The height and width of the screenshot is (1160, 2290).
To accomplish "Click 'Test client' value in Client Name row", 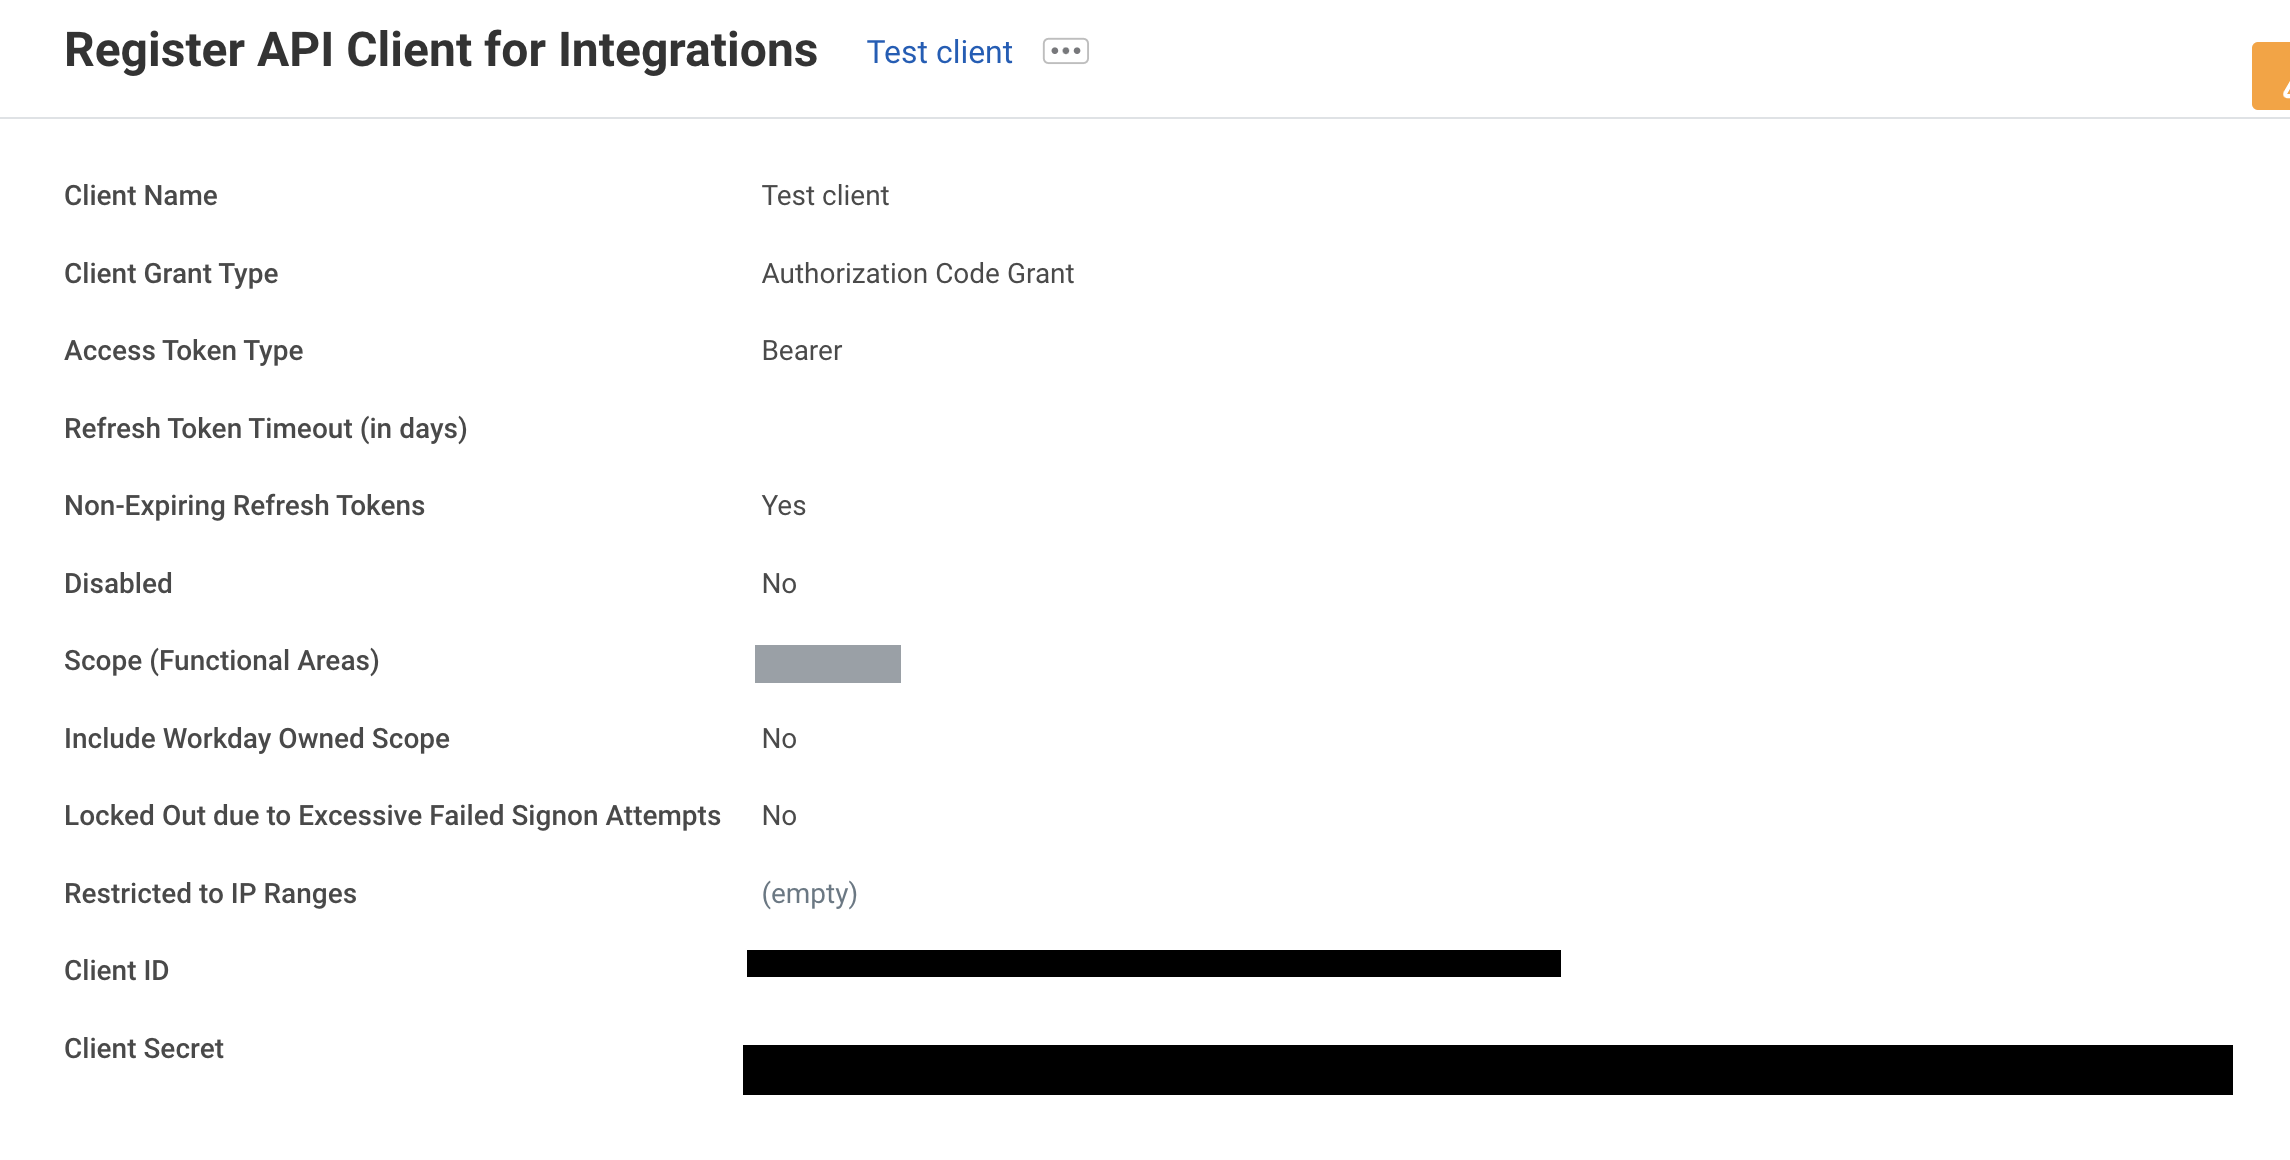I will 825,196.
